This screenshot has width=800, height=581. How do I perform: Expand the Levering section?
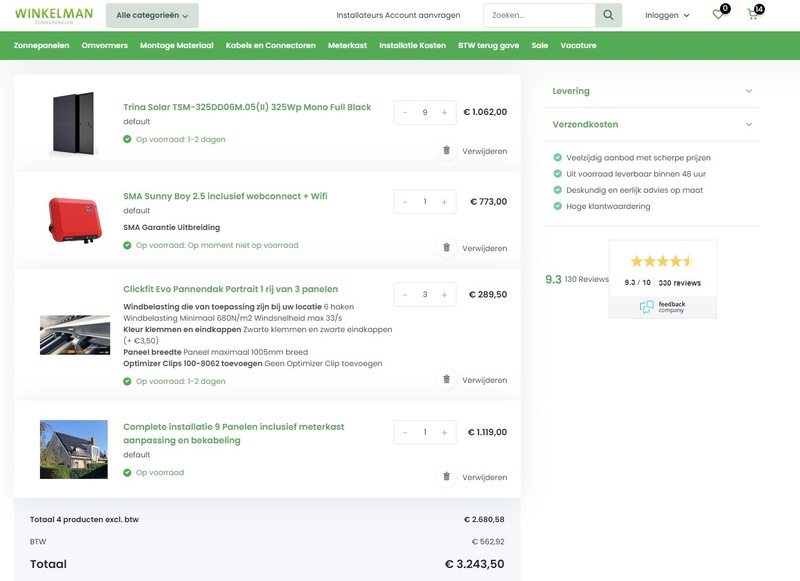[651, 91]
